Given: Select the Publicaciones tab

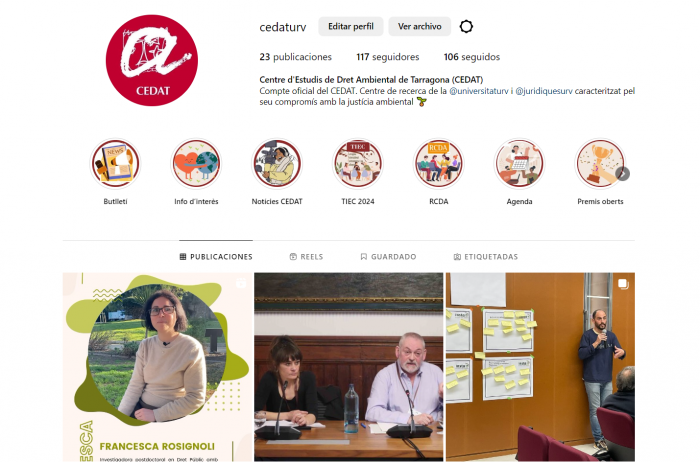Looking at the screenshot, I should [x=216, y=257].
